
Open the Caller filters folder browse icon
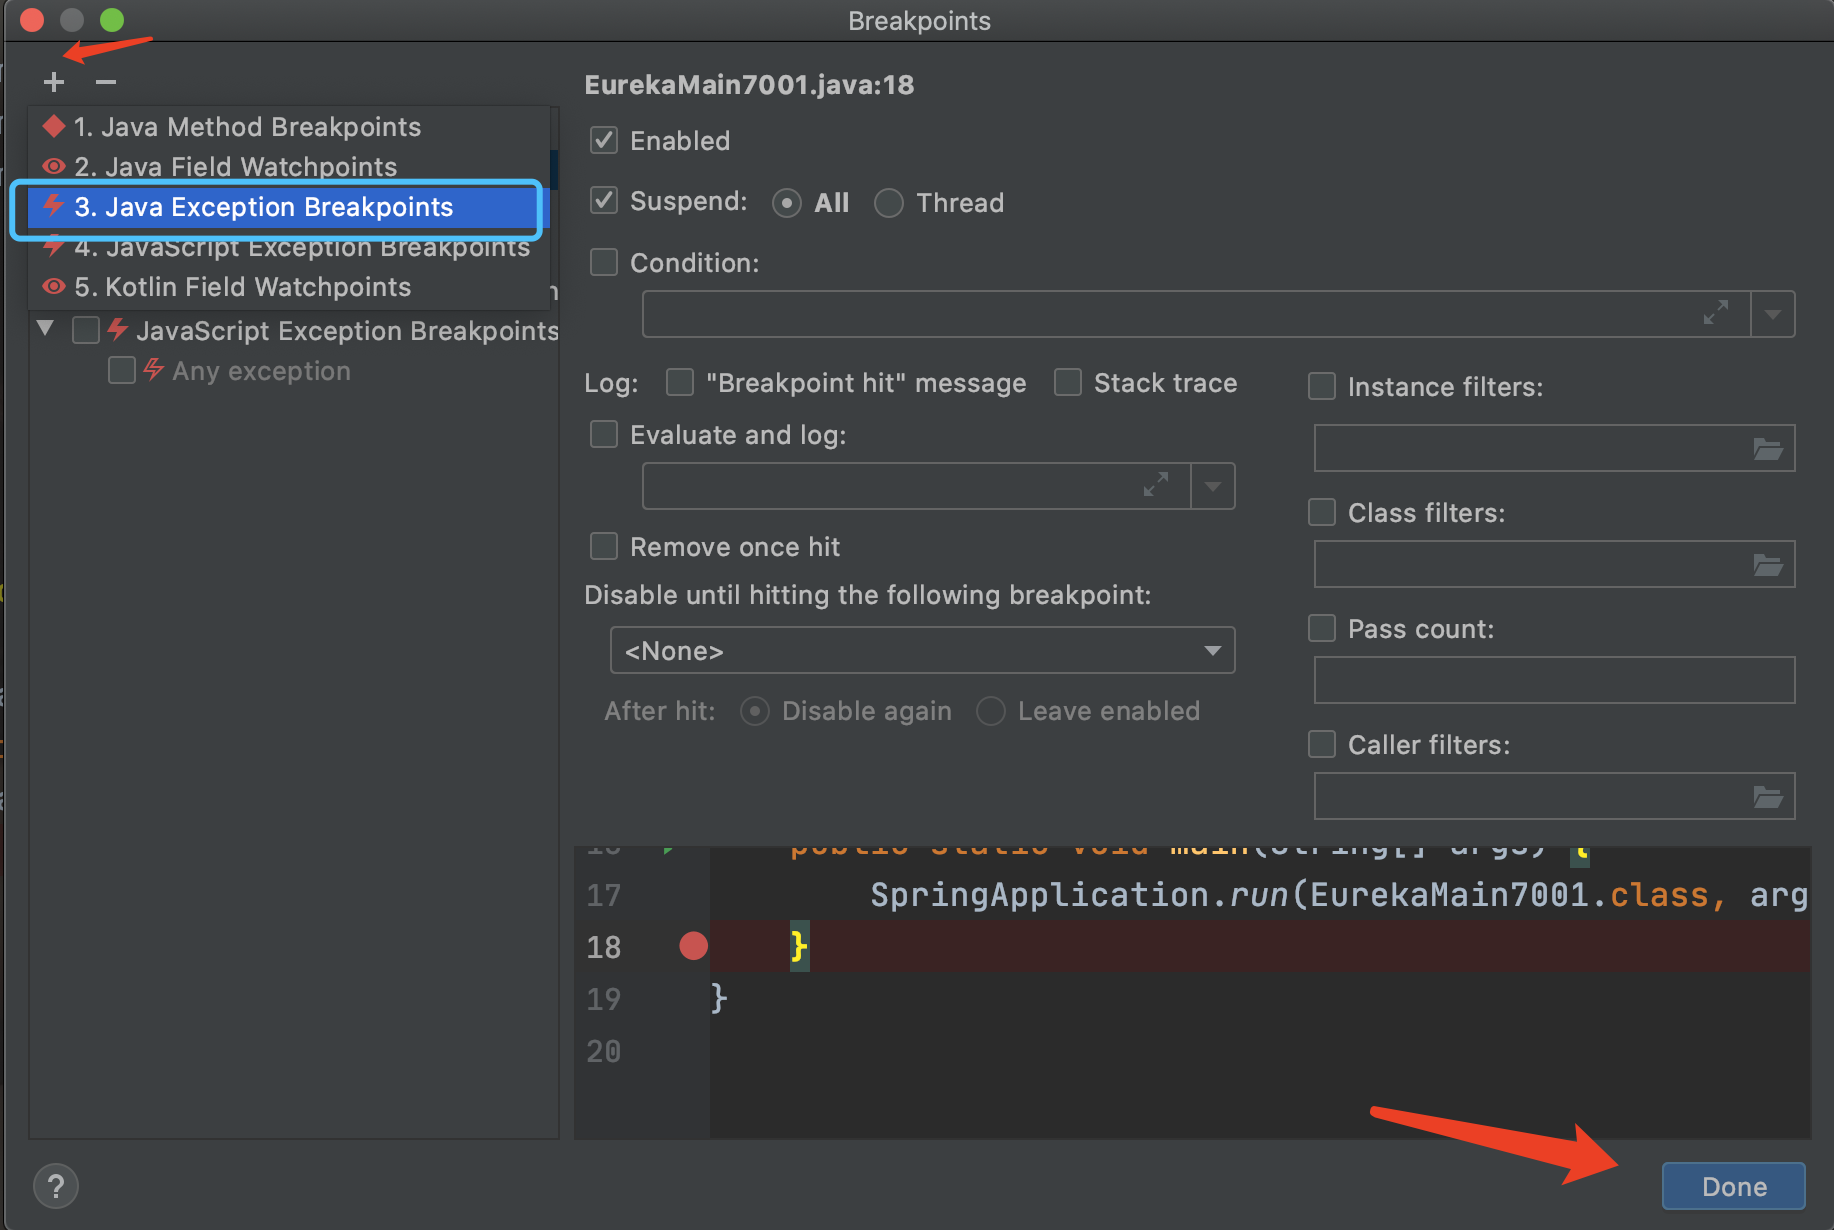click(1768, 797)
